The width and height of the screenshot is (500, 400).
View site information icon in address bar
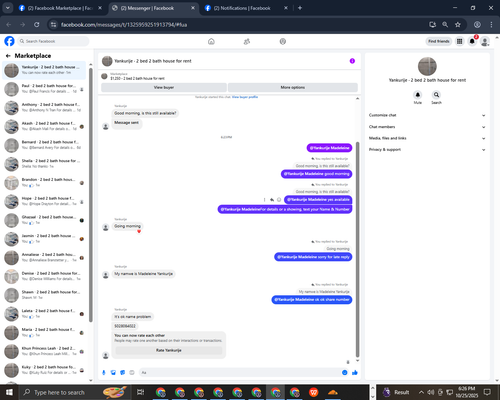pos(53,24)
